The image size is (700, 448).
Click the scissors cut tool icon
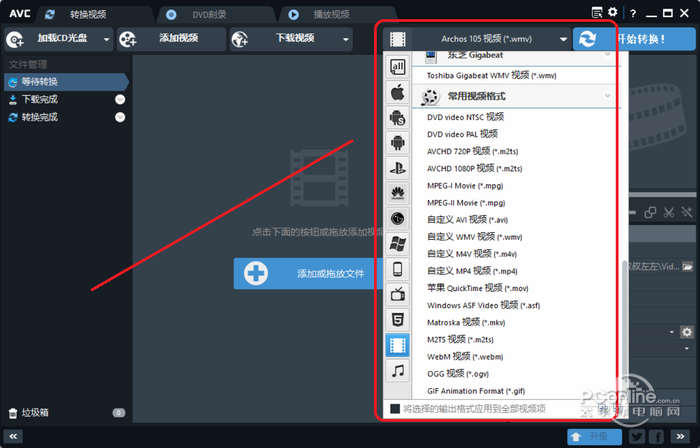(x=668, y=212)
